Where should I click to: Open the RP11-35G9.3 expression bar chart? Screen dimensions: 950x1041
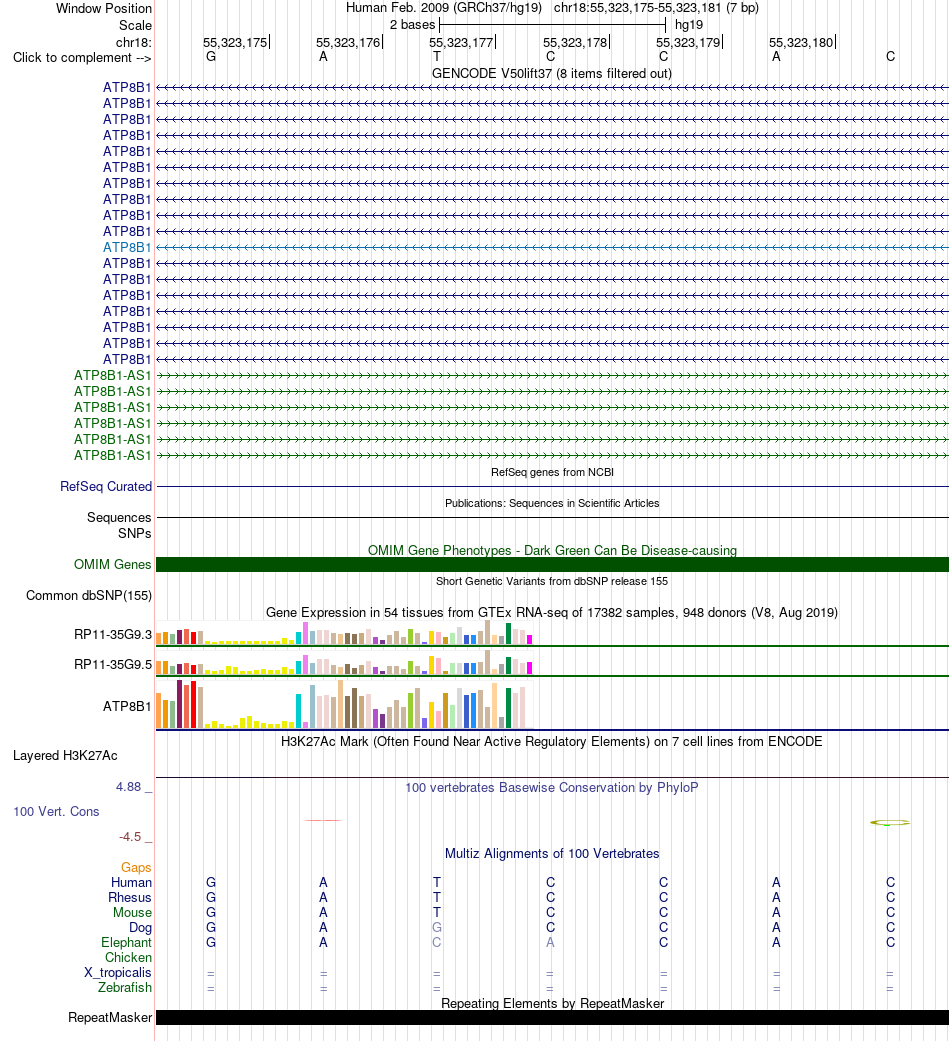[345, 633]
